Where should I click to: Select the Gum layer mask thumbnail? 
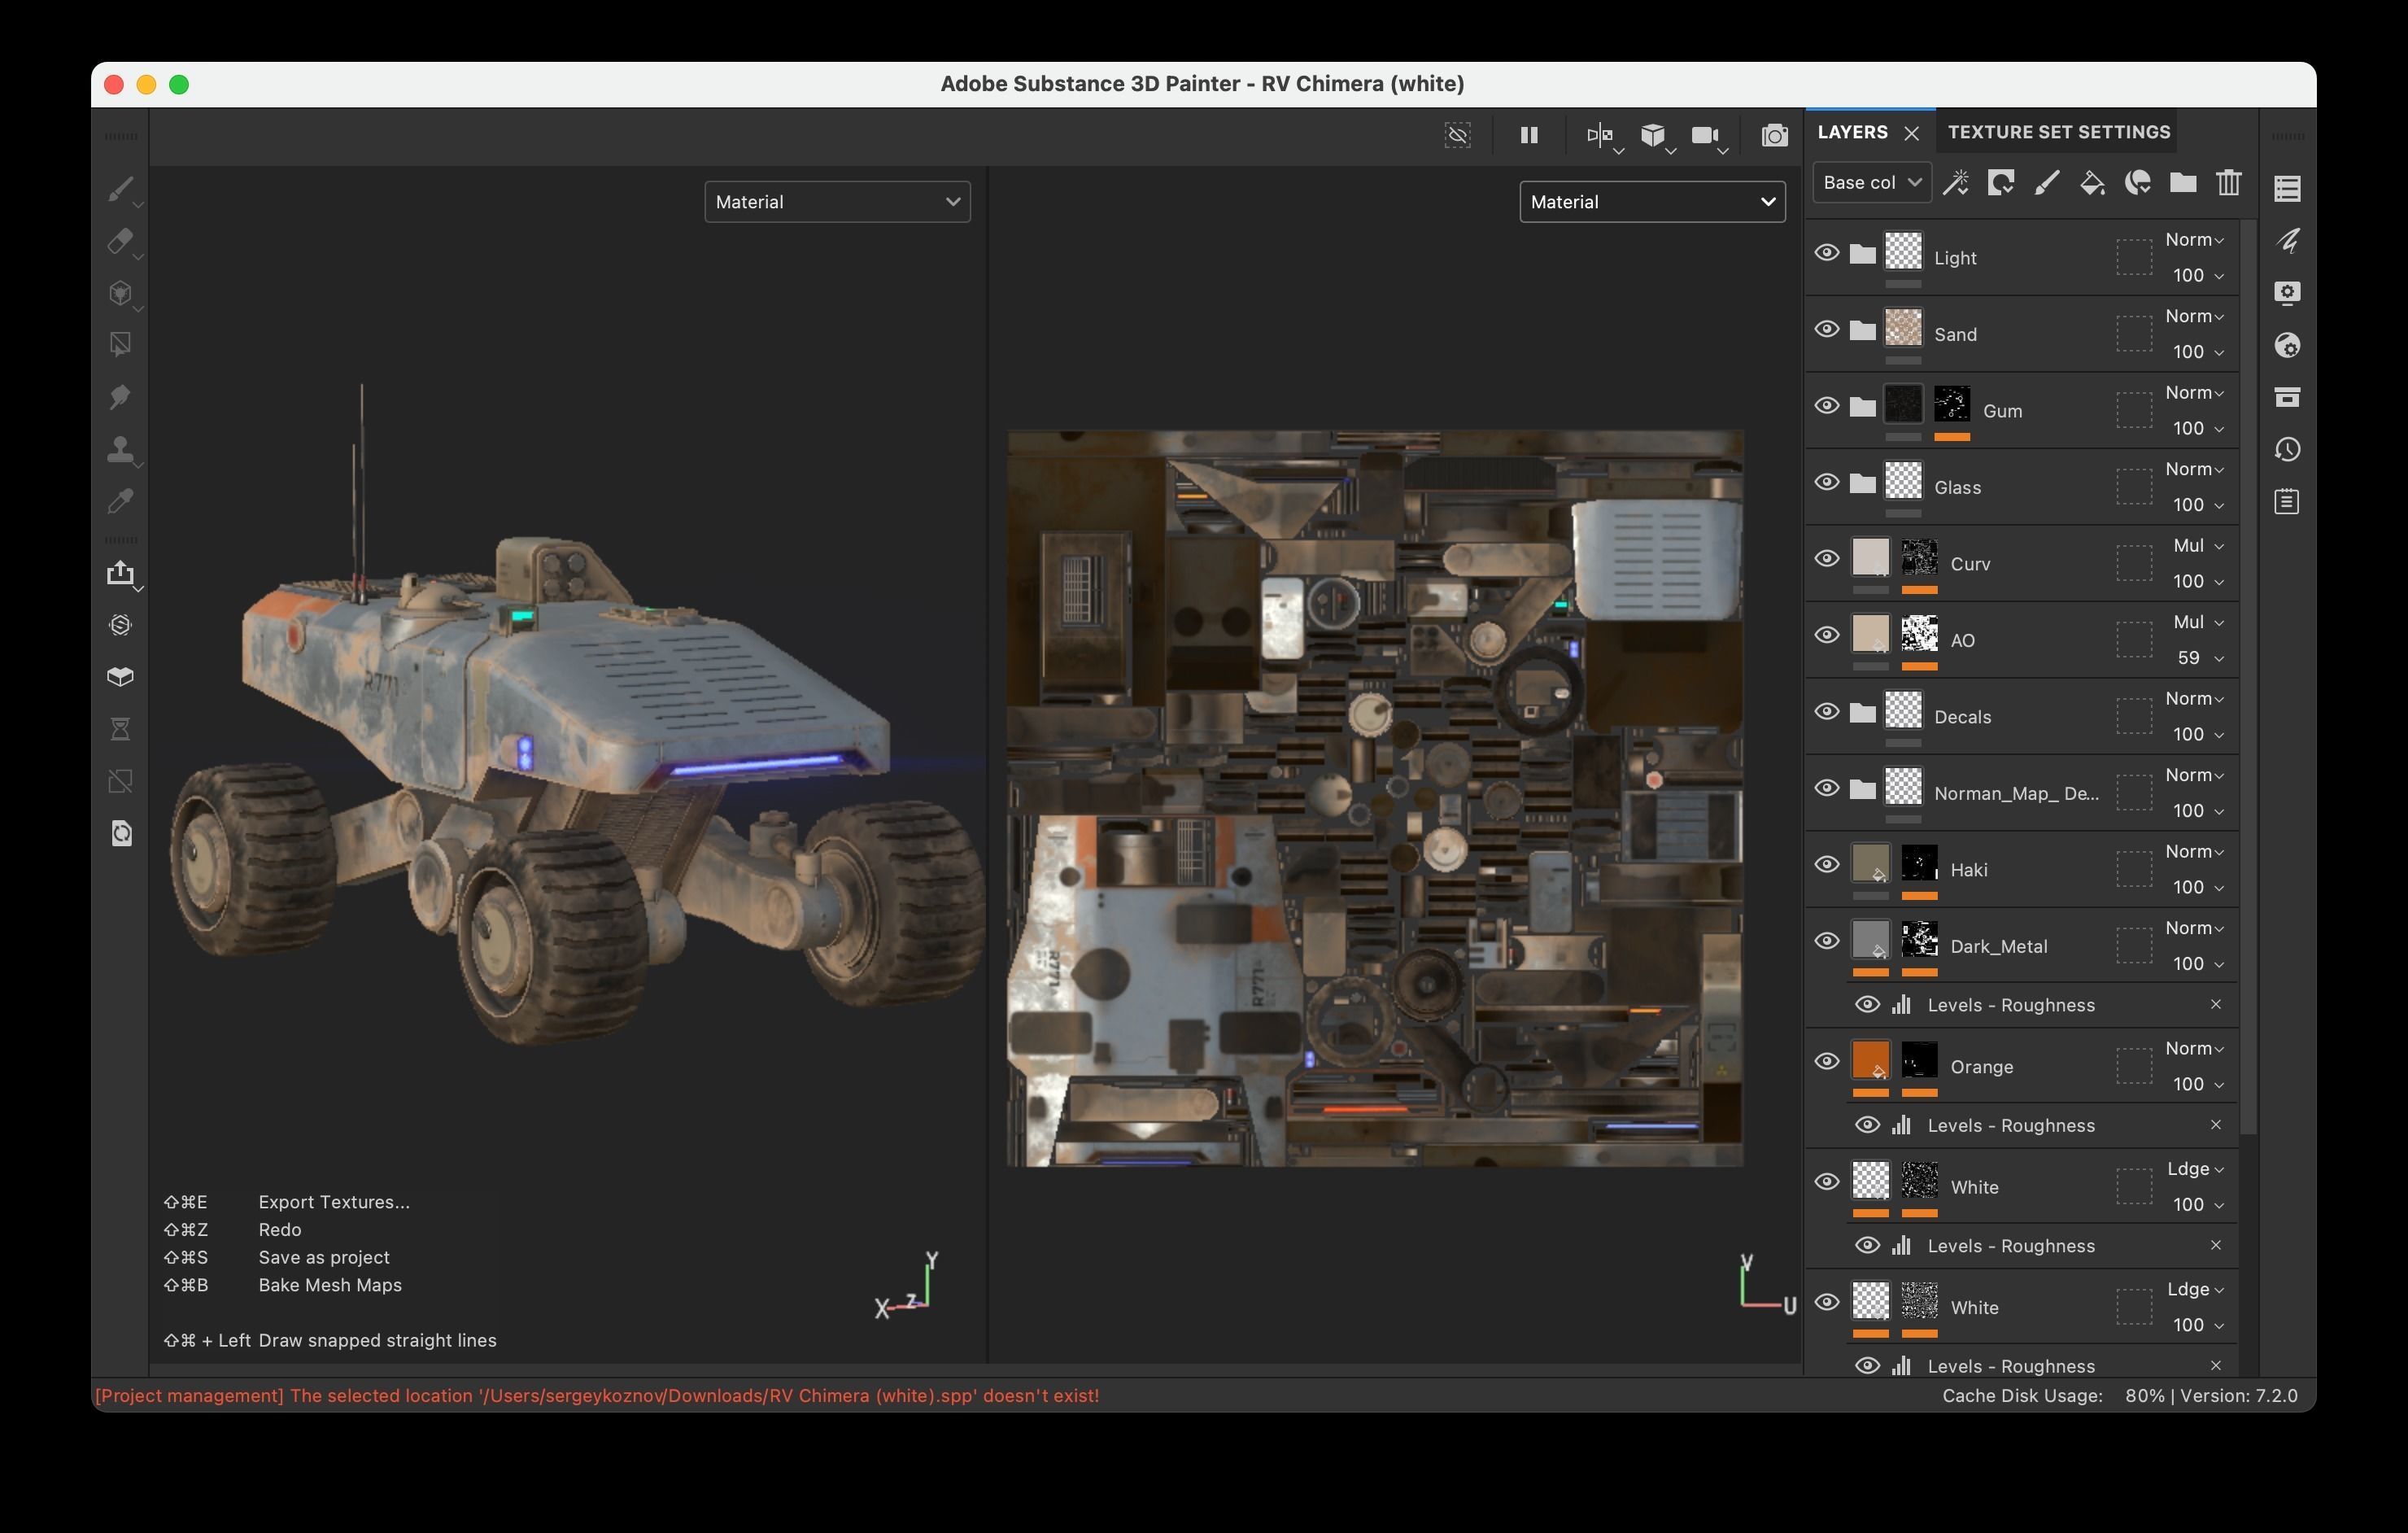1951,404
